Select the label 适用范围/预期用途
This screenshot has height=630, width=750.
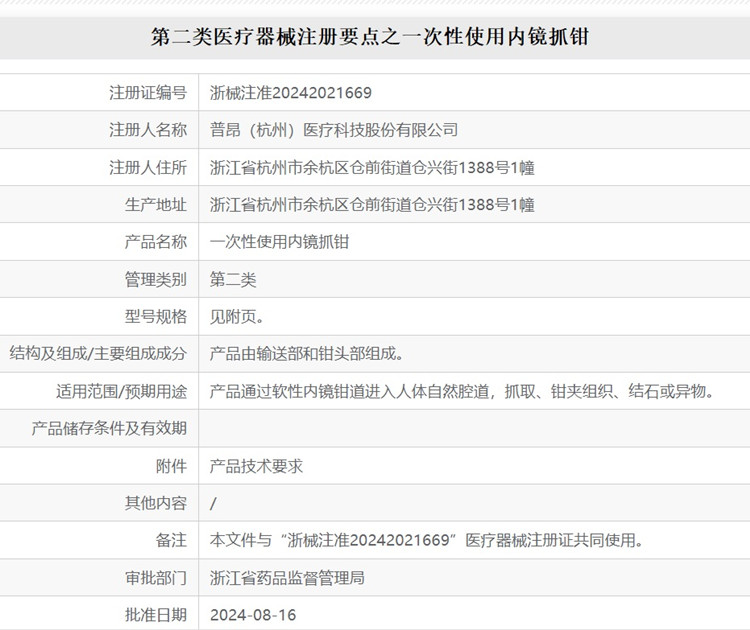(121, 392)
